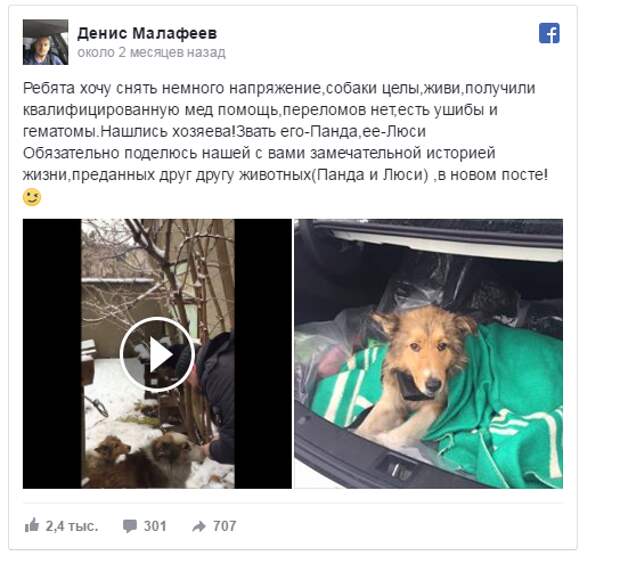Open the "около 2 месяцев назад" timestamp
This screenshot has width=620, height=564.
(x=151, y=52)
